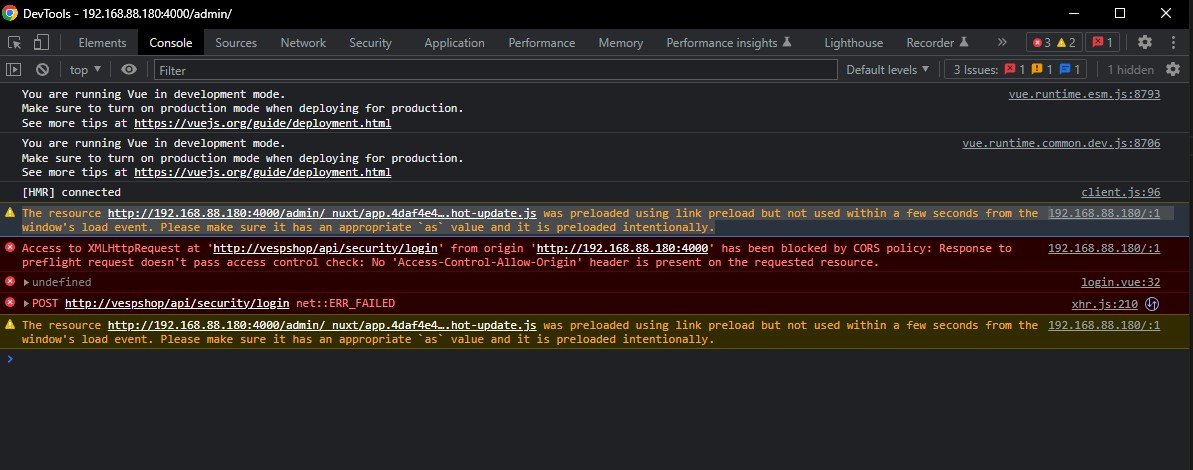Follow the first vuejs.org deployment guide link
The height and width of the screenshot is (470, 1193).
pos(262,123)
